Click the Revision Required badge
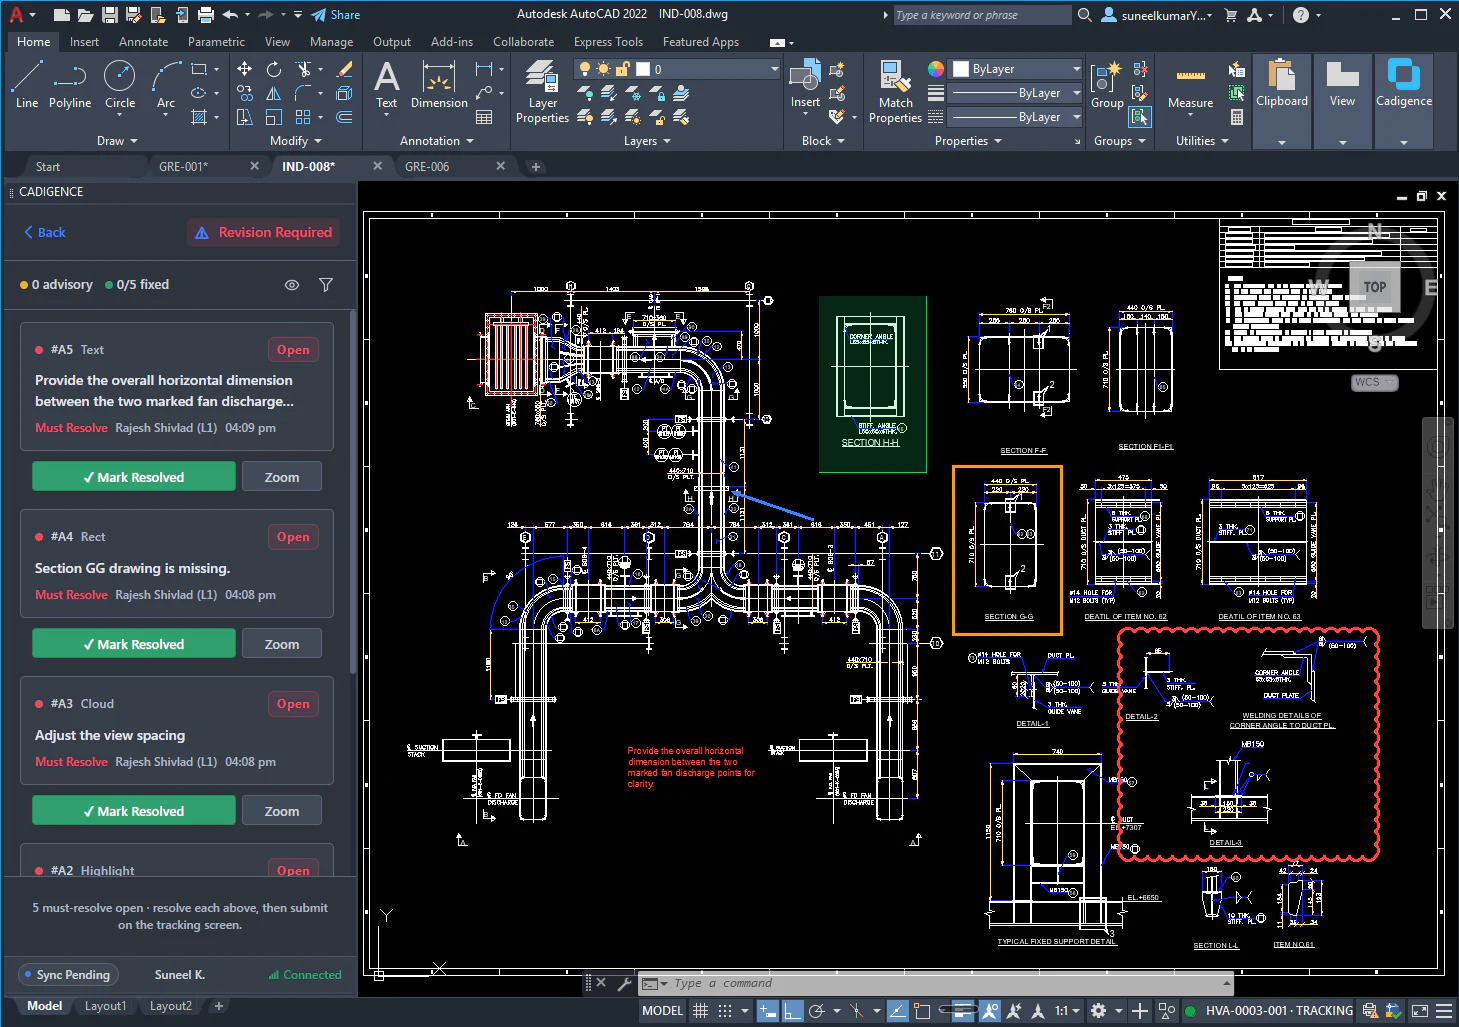 pos(264,232)
